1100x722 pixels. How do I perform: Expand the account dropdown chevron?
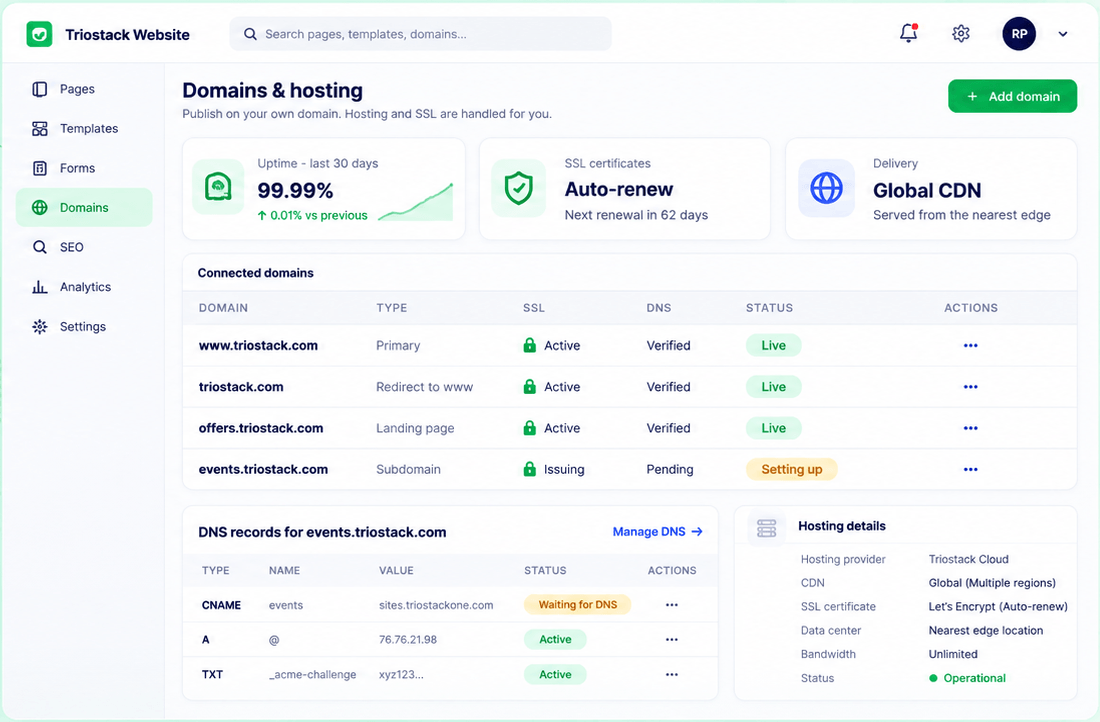click(1063, 34)
